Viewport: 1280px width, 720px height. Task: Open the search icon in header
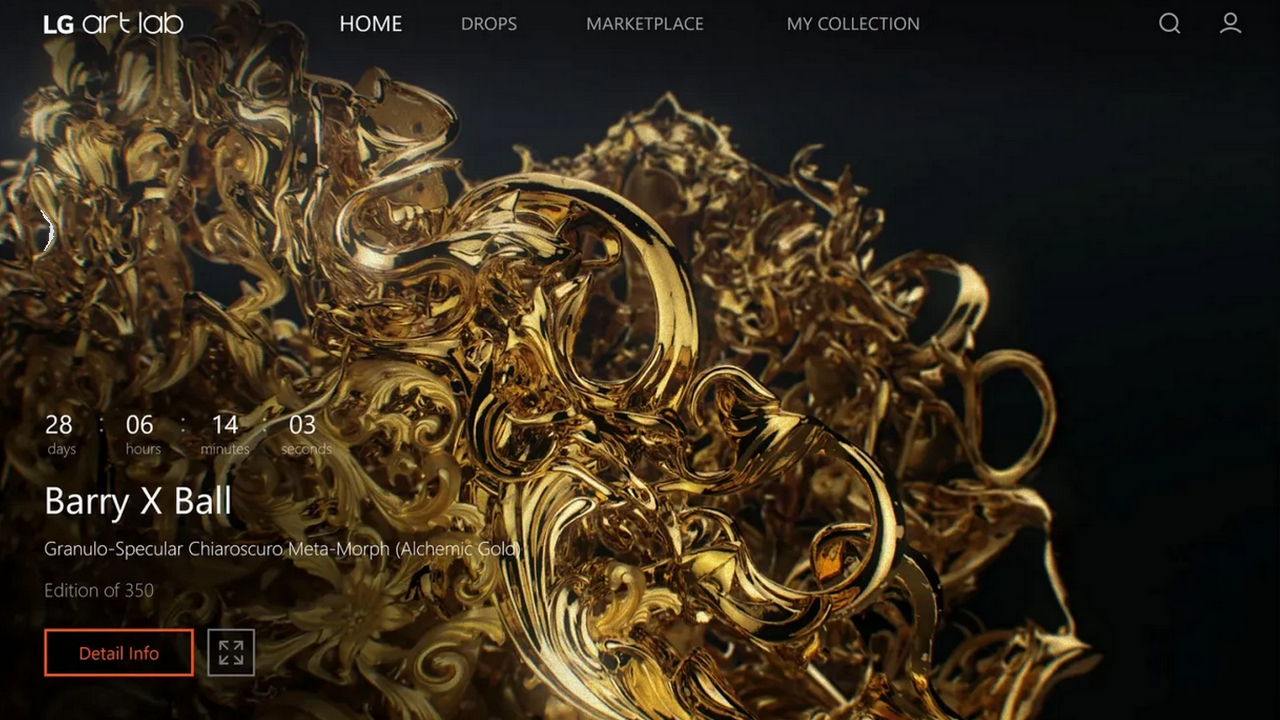pos(1169,23)
